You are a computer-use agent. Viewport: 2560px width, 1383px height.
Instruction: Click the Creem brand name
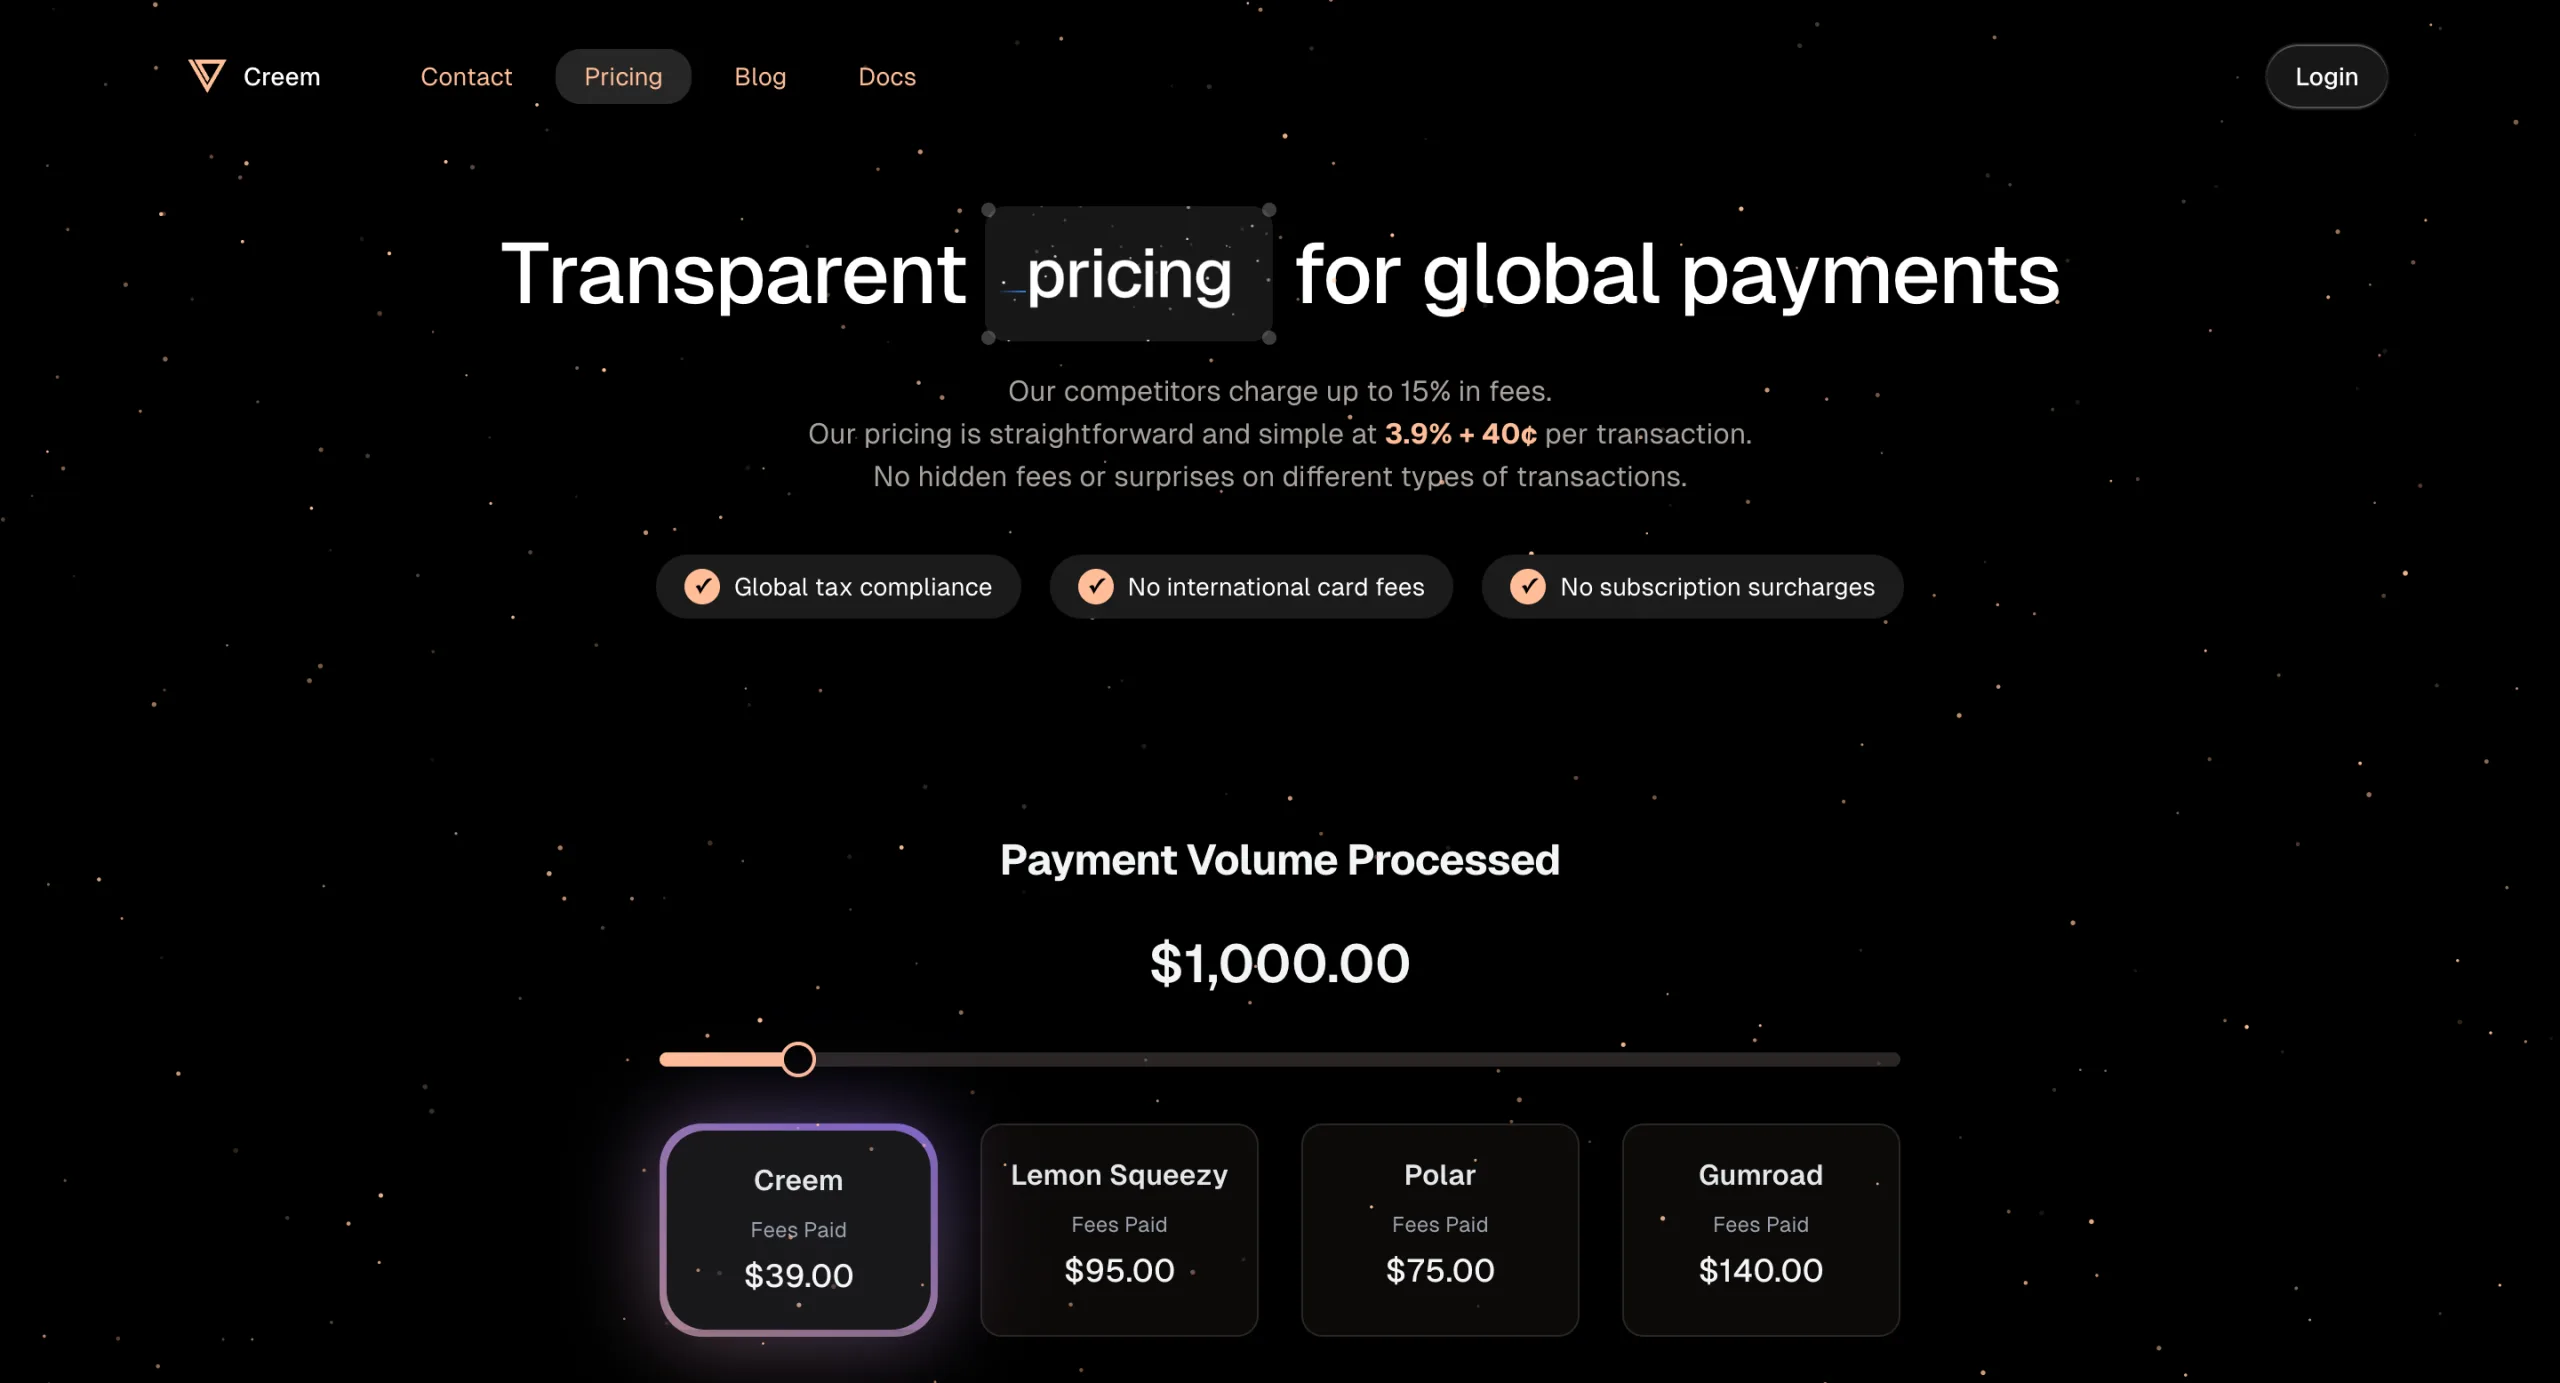(x=282, y=77)
